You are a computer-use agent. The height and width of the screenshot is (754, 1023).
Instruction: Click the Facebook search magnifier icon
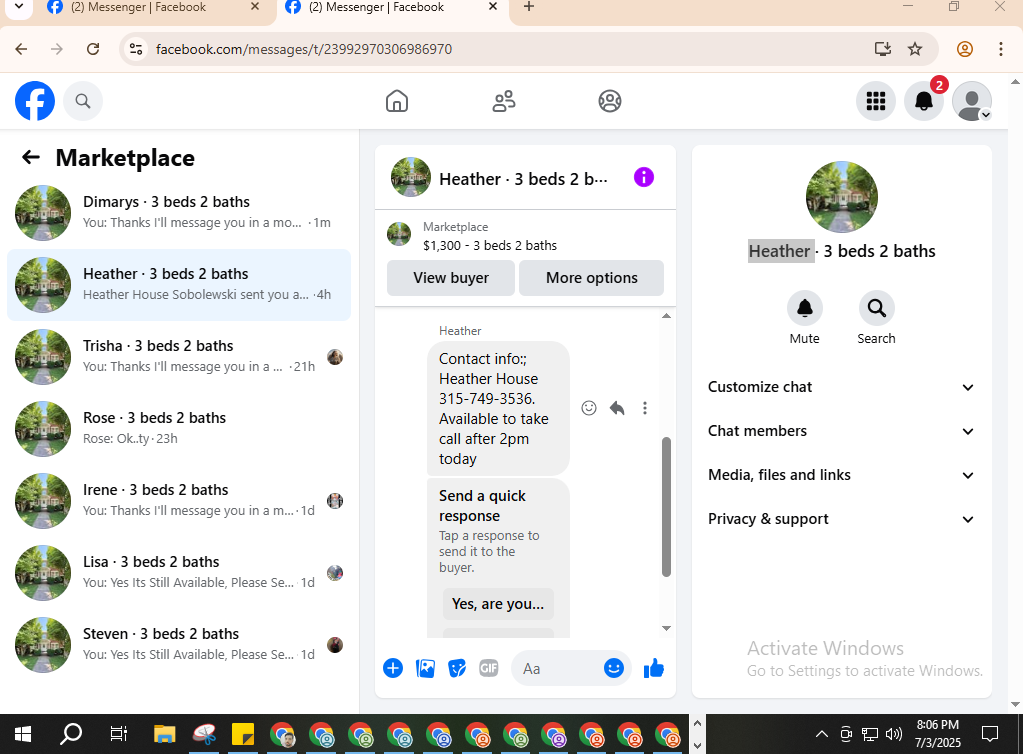82,101
